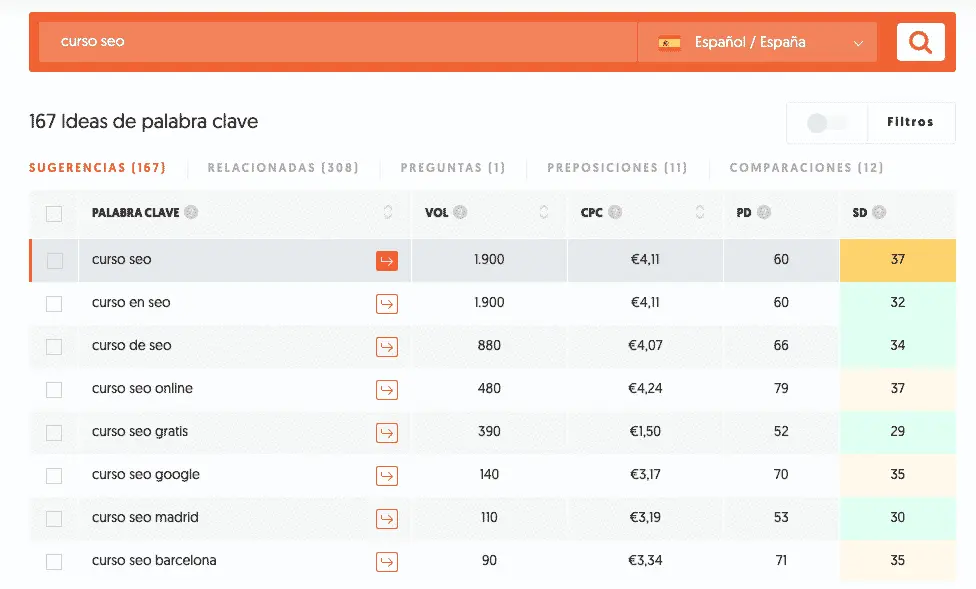This screenshot has height=589, width=976.
Task: Switch to RELACIONADAS (308) tab
Action: coord(283,168)
